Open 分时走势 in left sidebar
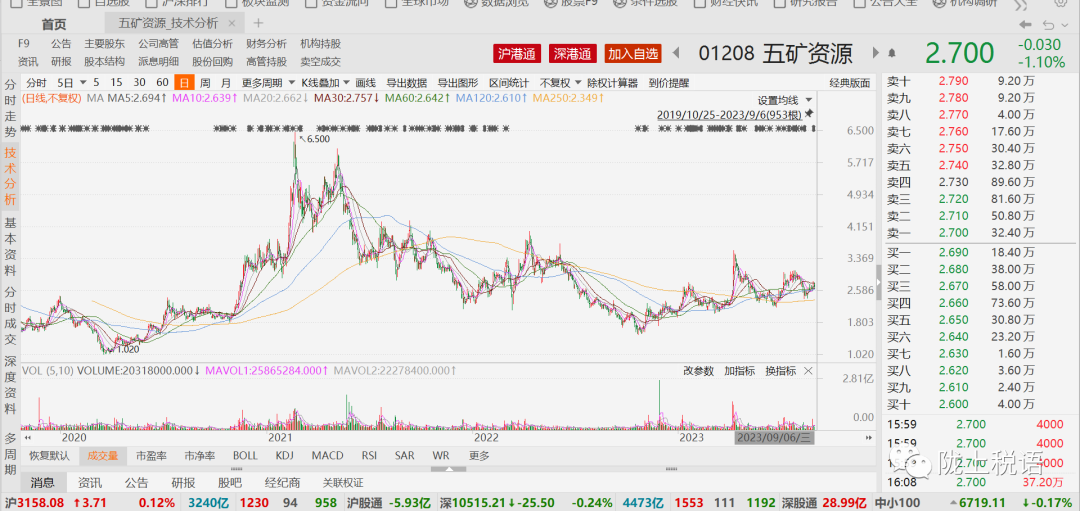Screen dimensions: 1080x511 coord(10,108)
